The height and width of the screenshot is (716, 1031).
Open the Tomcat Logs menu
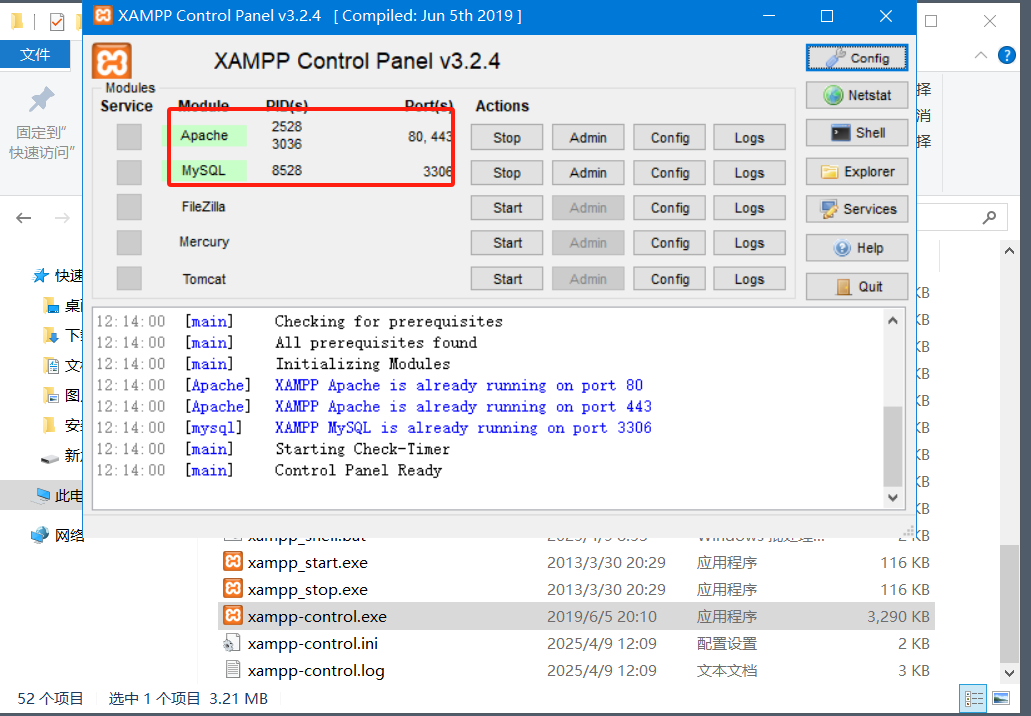[750, 279]
